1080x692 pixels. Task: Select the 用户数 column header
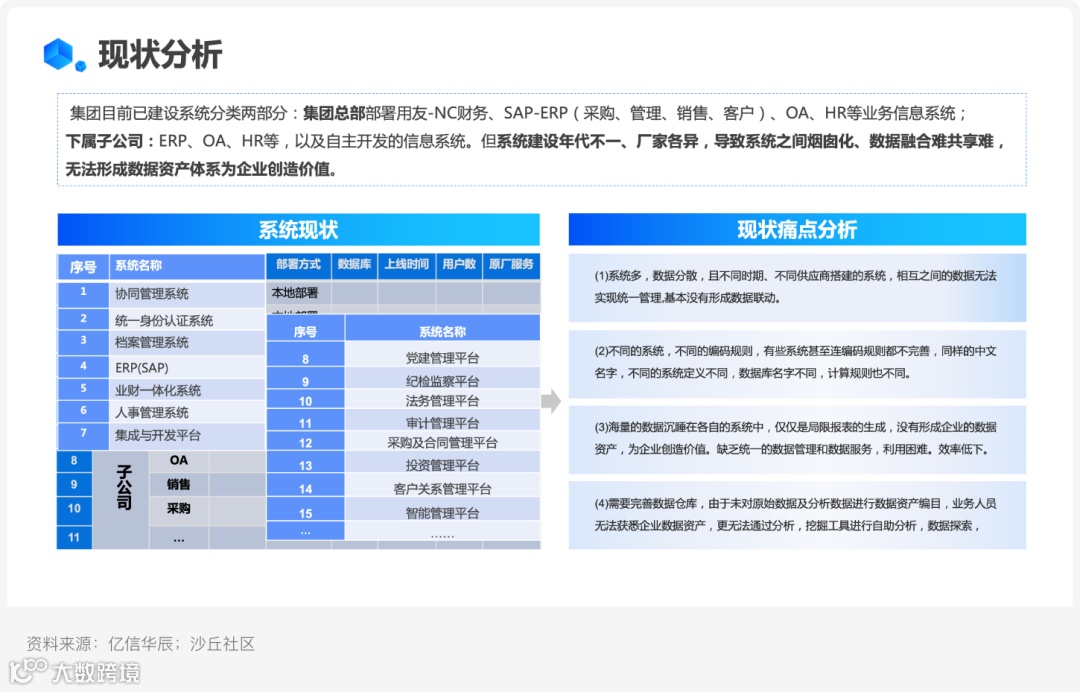[459, 265]
